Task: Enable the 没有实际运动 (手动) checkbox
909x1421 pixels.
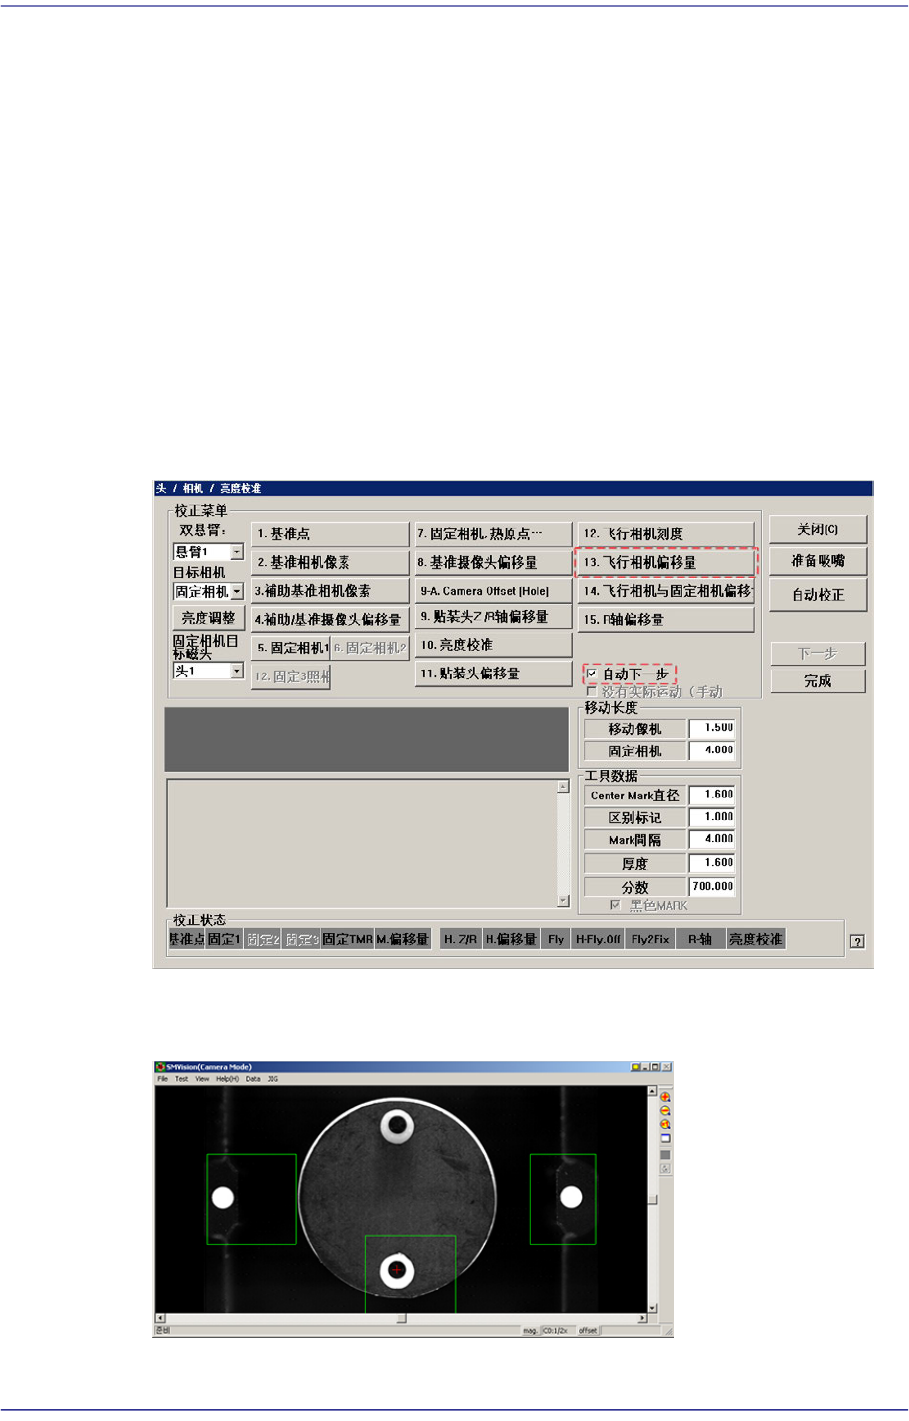Action: click(592, 691)
